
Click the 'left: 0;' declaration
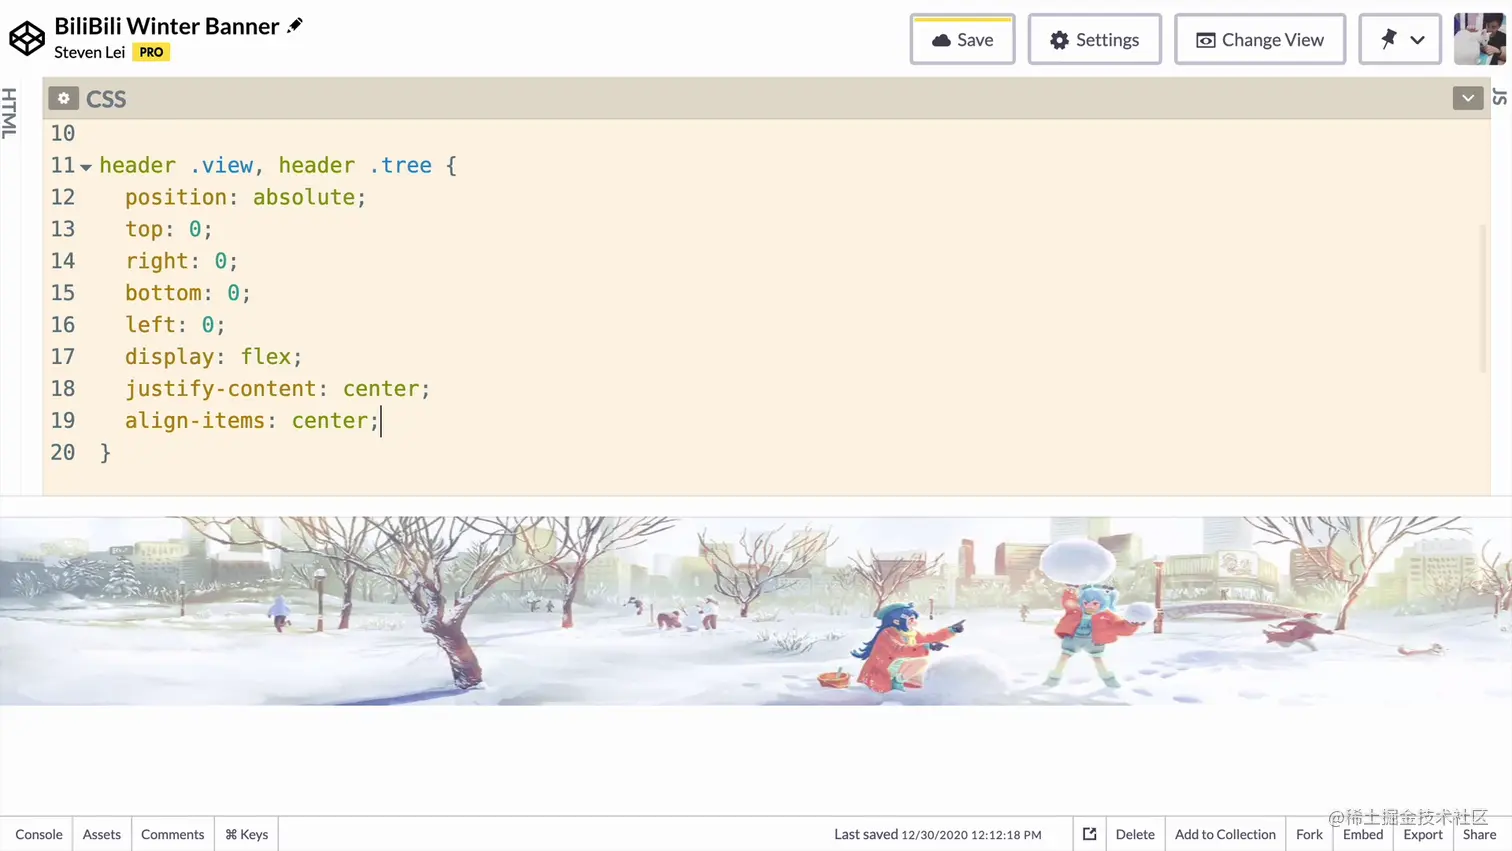click(x=175, y=324)
